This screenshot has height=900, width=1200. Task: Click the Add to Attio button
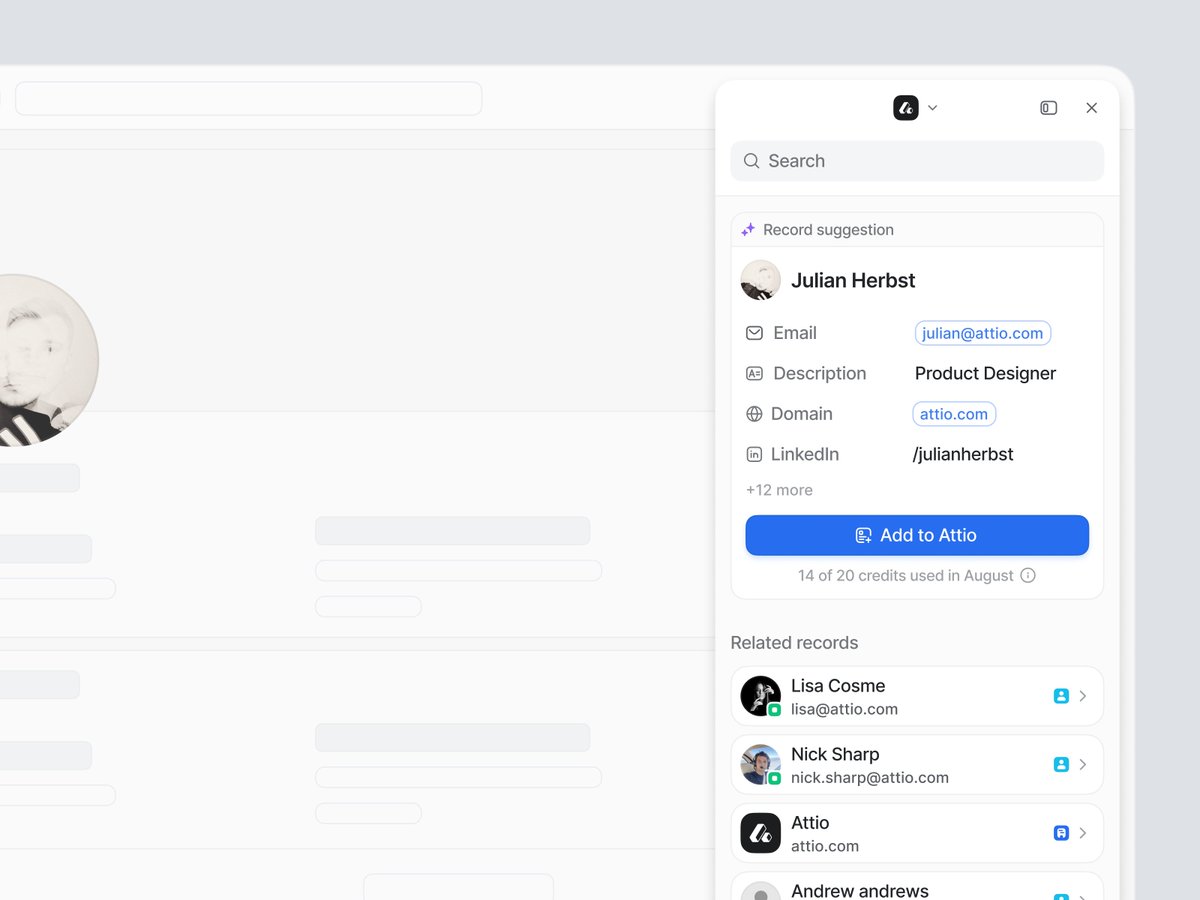[917, 535]
